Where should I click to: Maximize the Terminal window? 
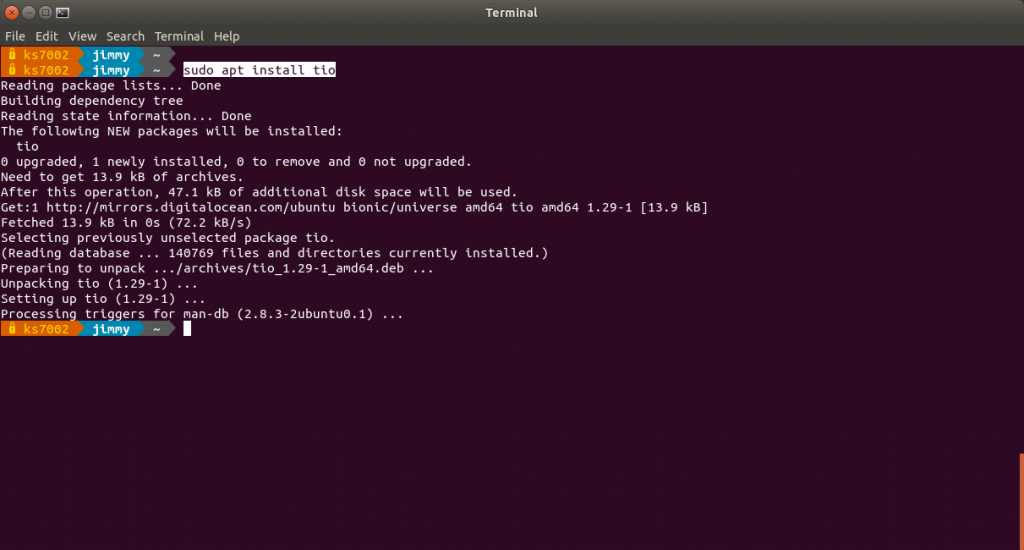pos(46,13)
